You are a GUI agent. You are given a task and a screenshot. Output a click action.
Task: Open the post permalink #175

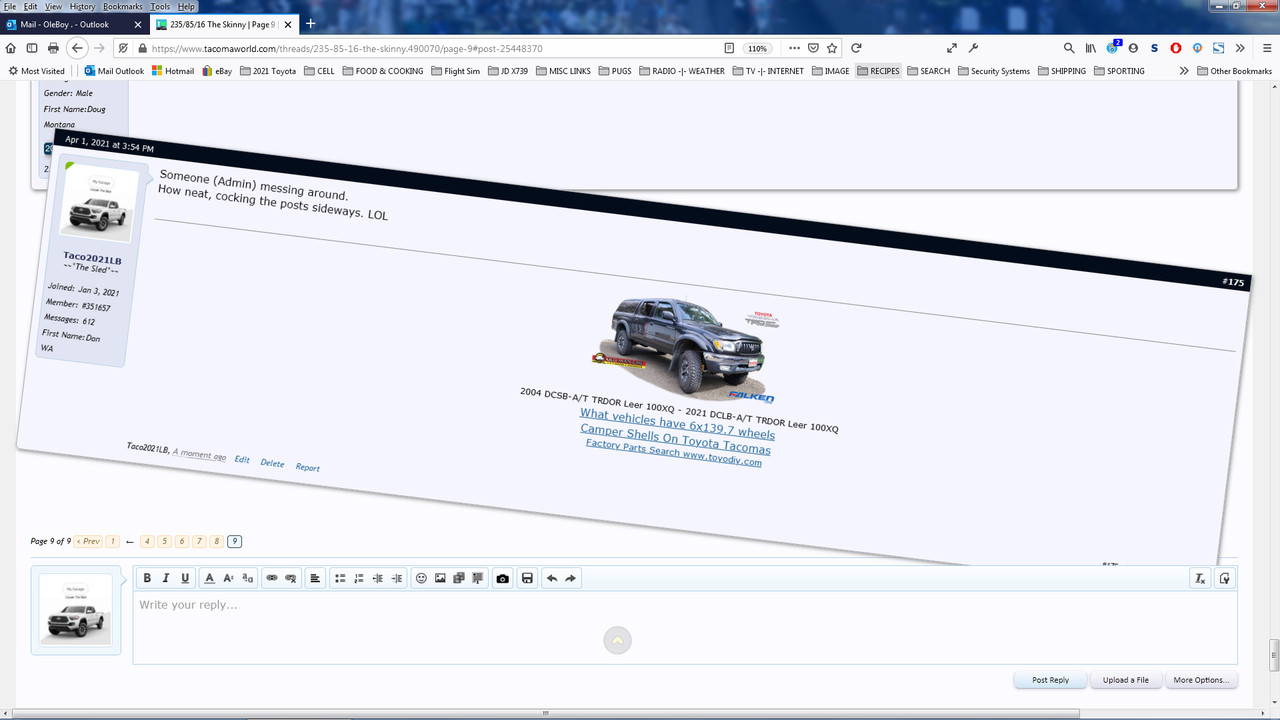pos(1233,282)
